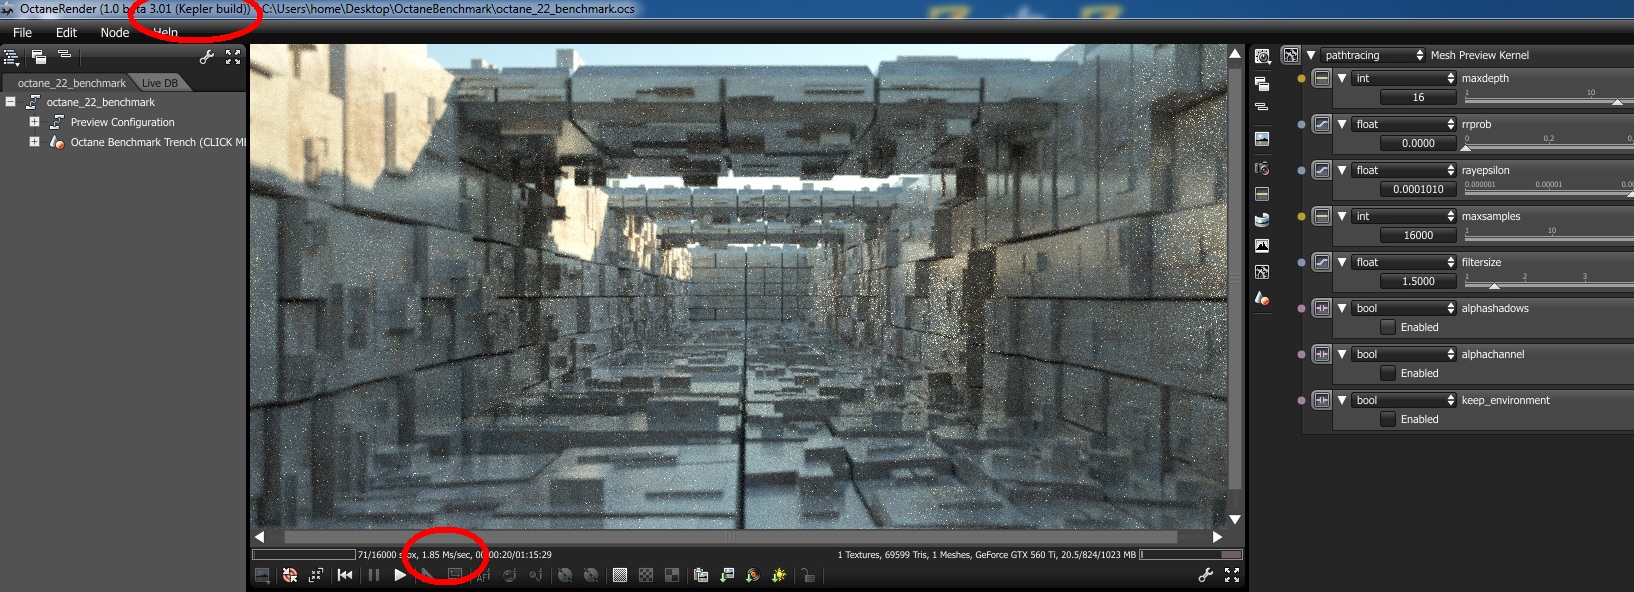The width and height of the screenshot is (1634, 592).
Task: Collapse the octane_22_benchmark tree node
Action: point(10,102)
